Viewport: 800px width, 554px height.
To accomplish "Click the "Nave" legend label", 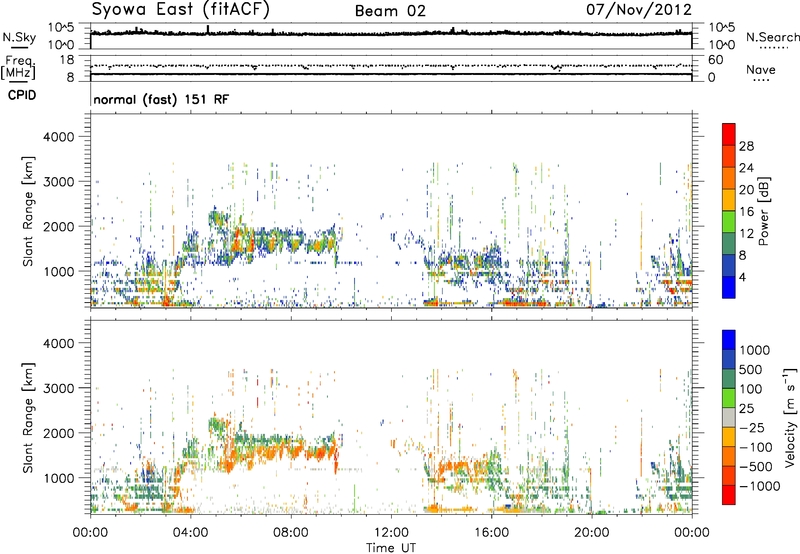I will coord(761,70).
